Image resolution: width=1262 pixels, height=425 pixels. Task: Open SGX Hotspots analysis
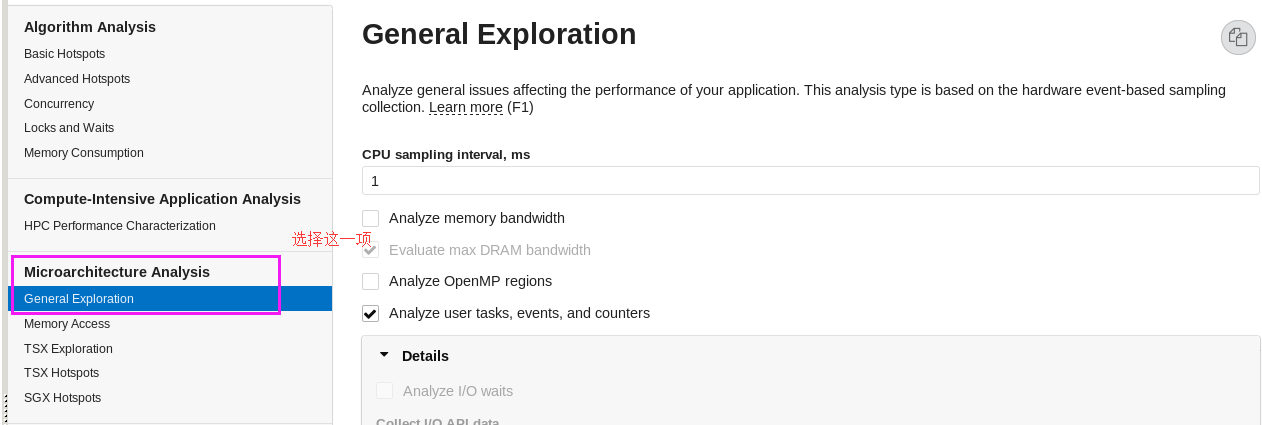coord(63,398)
